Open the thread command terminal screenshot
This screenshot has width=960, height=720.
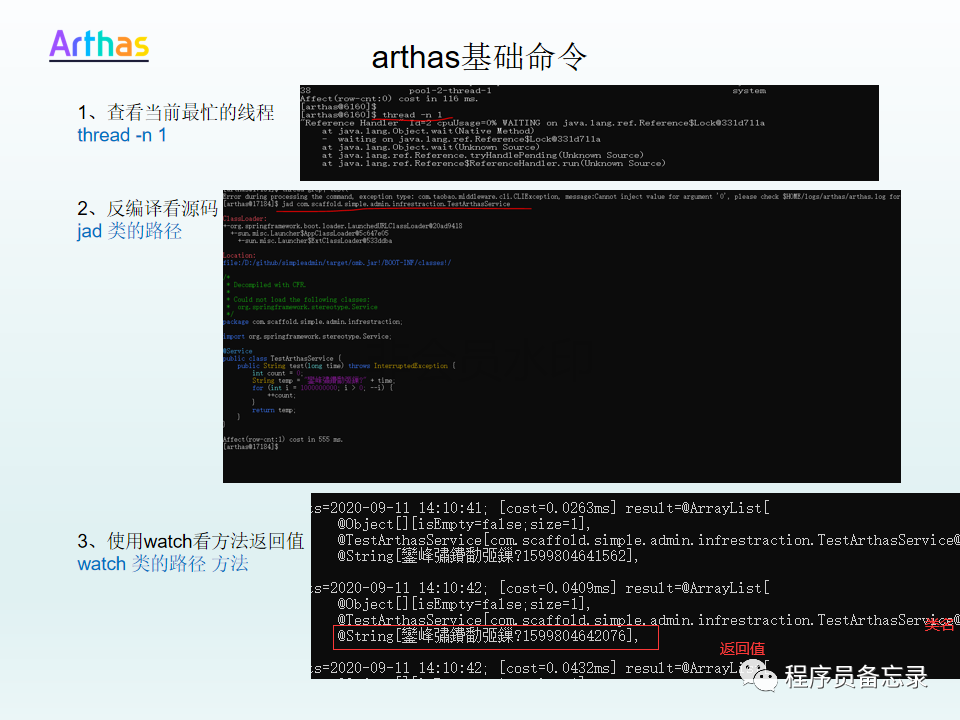[x=589, y=133]
